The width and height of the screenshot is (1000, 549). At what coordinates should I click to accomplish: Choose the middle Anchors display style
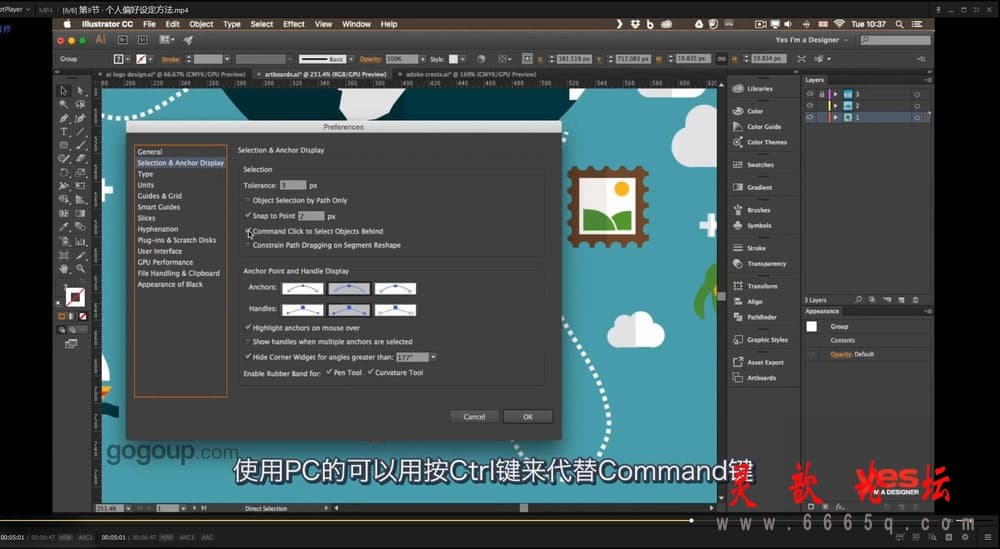(349, 288)
